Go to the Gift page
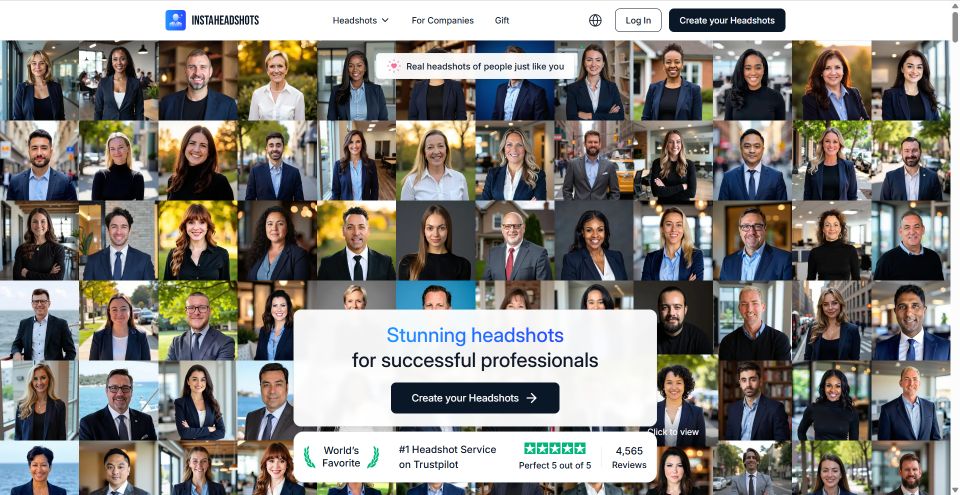Screen dimensions: 960x495 [x=502, y=20]
